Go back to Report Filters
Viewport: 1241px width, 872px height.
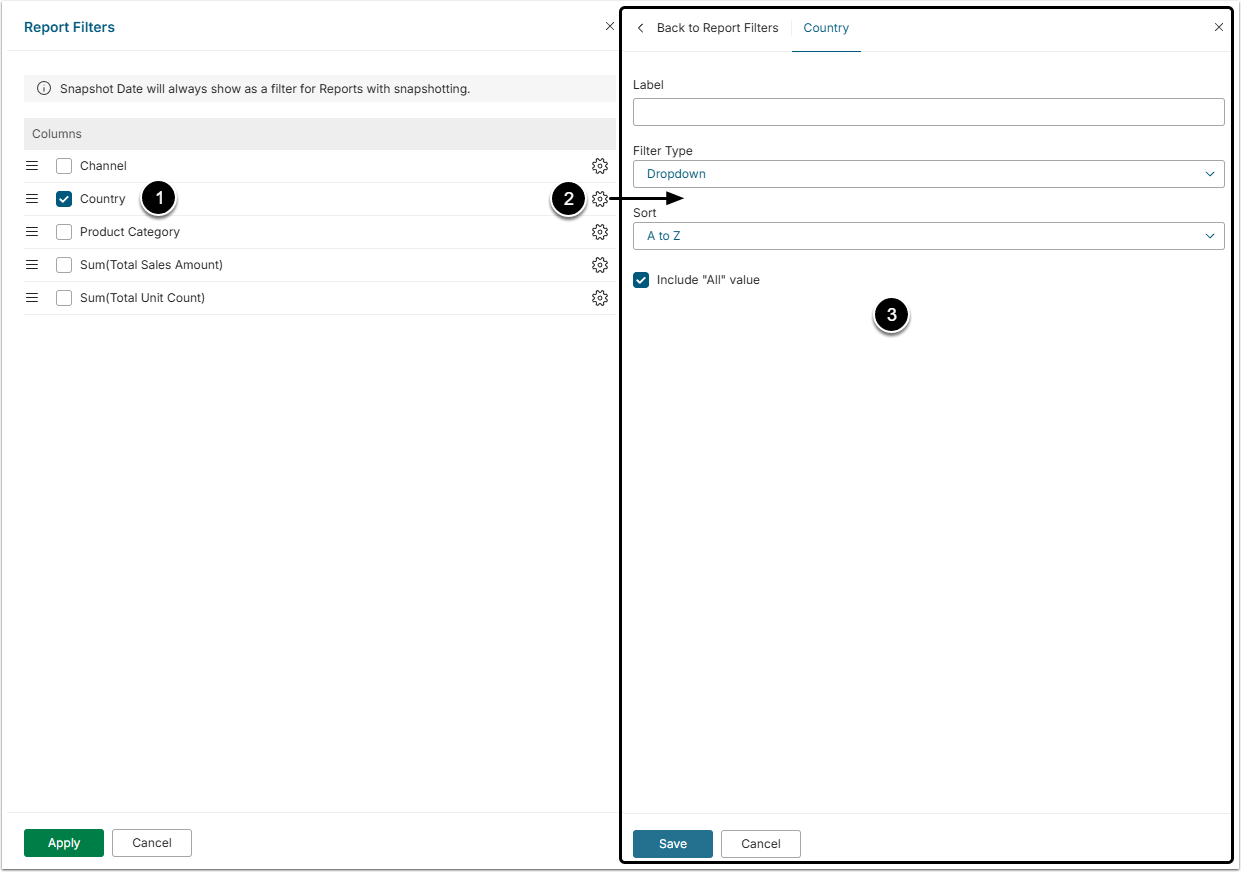coord(707,28)
